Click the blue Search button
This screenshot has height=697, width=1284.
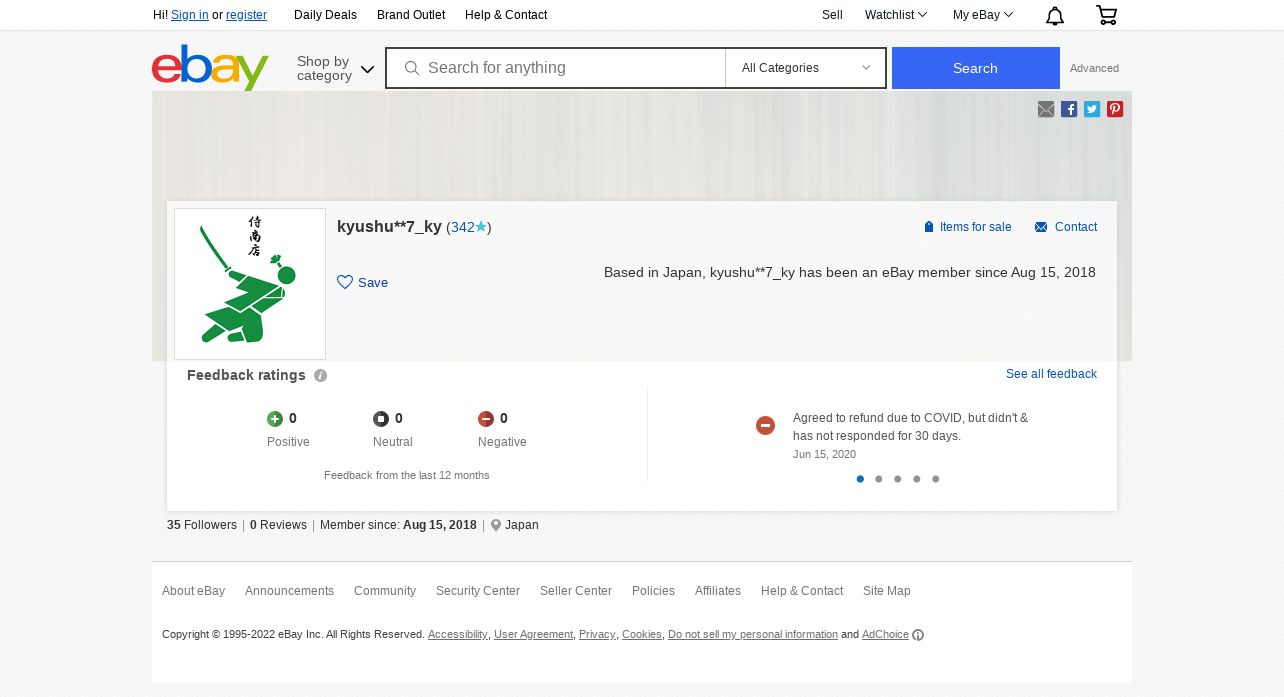(975, 68)
